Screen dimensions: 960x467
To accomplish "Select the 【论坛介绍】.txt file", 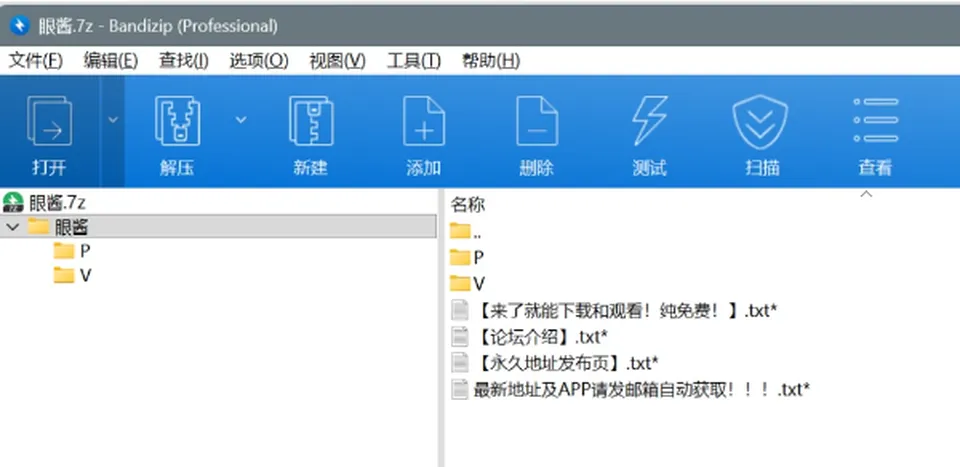I will (530, 337).
